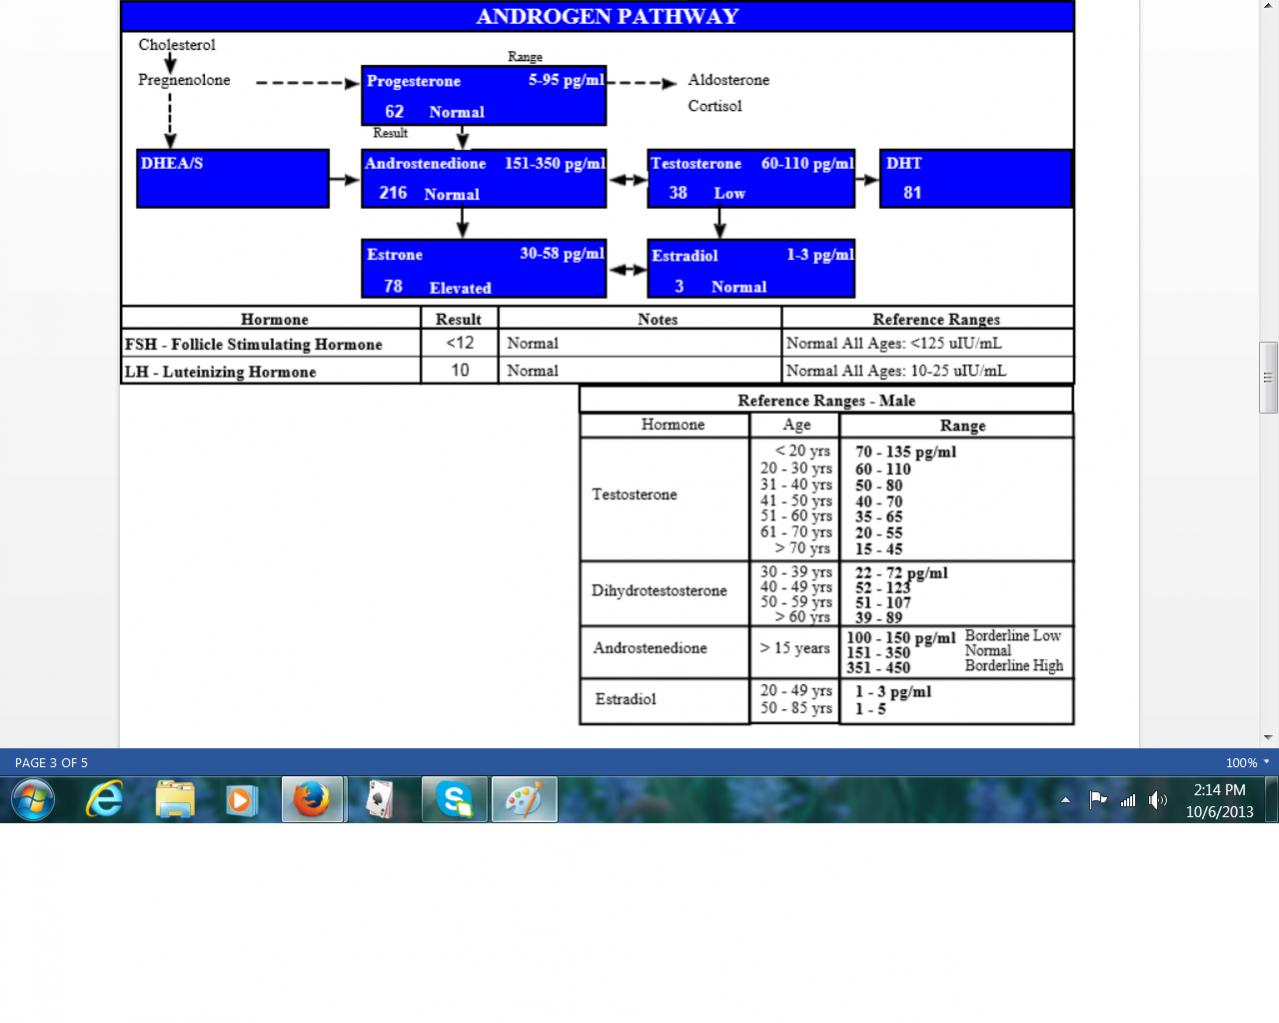Image resolution: width=1279 pixels, height=1023 pixels.
Task: Click the Action Center flag icon
Action: point(1097,799)
